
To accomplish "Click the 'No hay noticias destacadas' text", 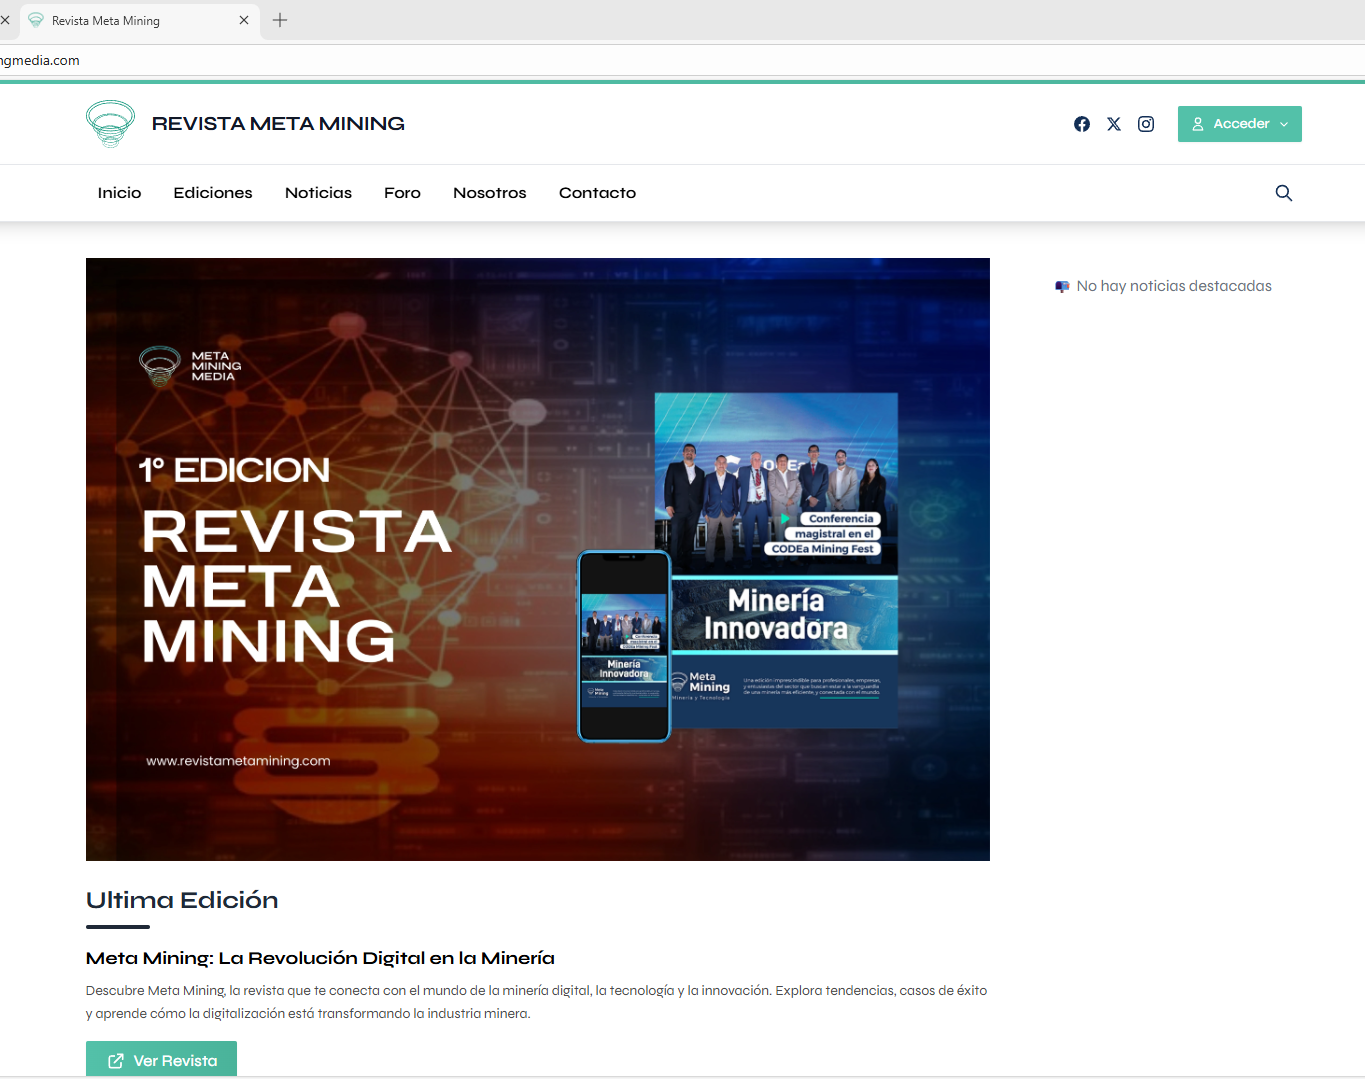I will 1174,286.
